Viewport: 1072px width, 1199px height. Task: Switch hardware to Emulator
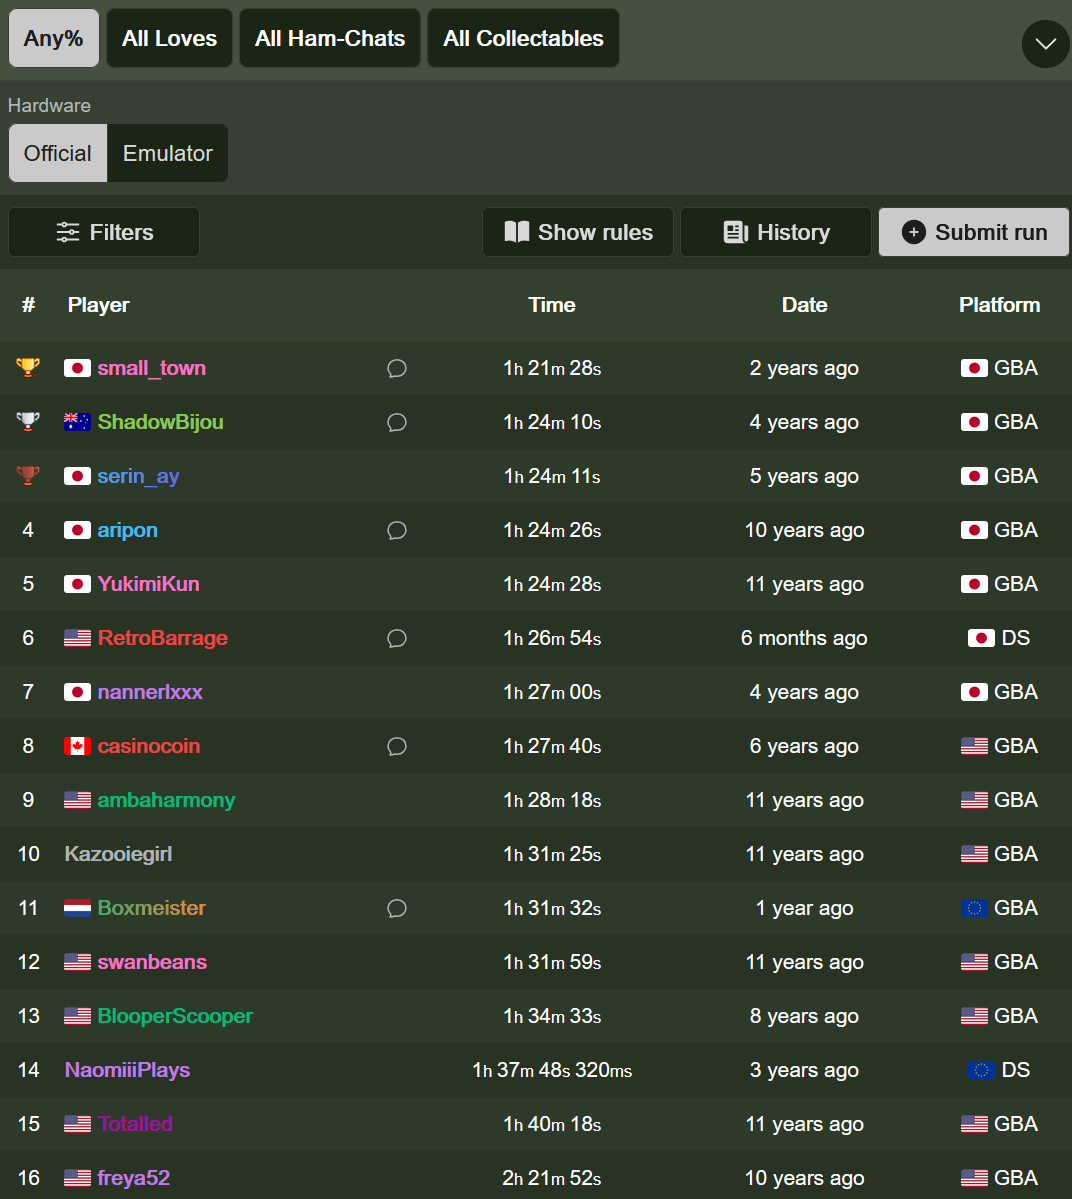[167, 153]
